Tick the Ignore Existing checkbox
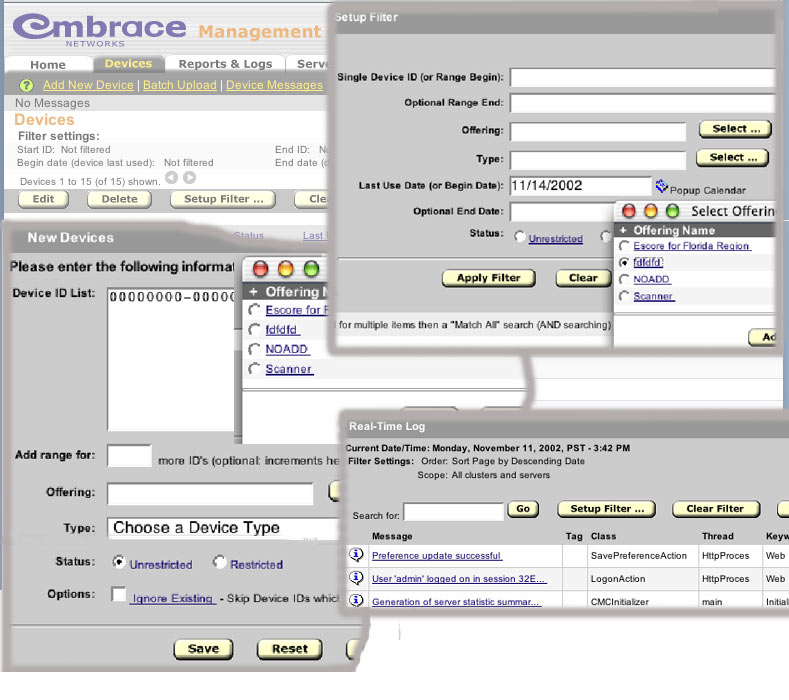Viewport: 789px width, 700px height. (x=119, y=594)
